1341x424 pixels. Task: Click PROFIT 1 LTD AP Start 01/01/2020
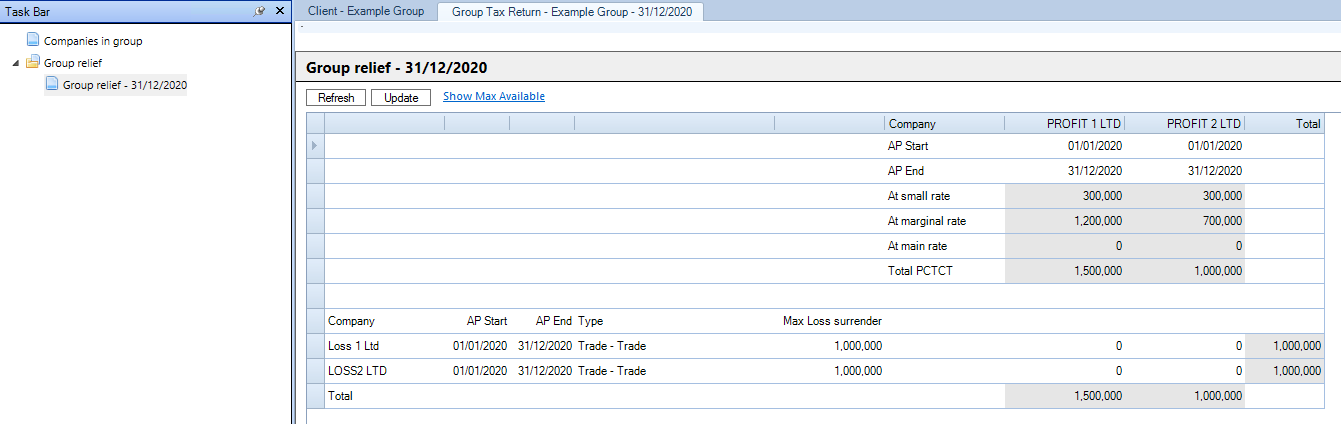click(1094, 146)
